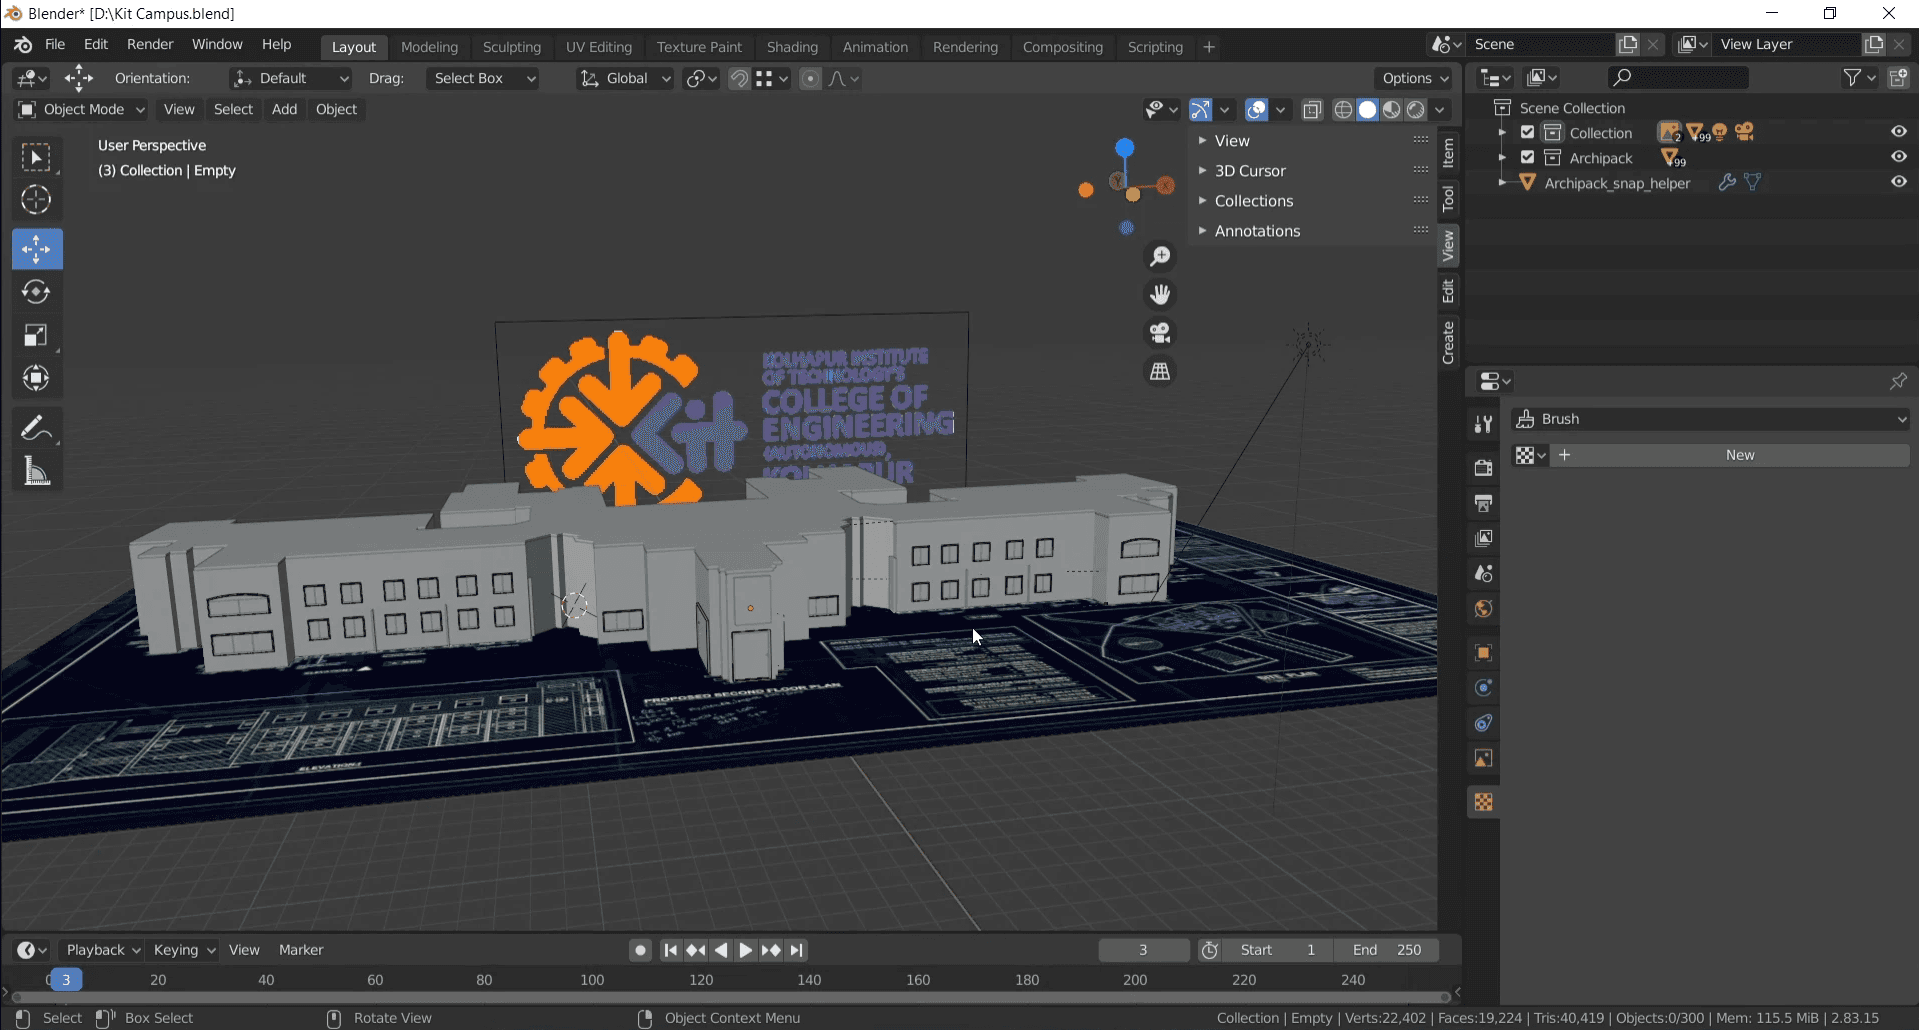Image resolution: width=1919 pixels, height=1030 pixels.
Task: Click the End frame 250 field
Action: pyautogui.click(x=1386, y=950)
